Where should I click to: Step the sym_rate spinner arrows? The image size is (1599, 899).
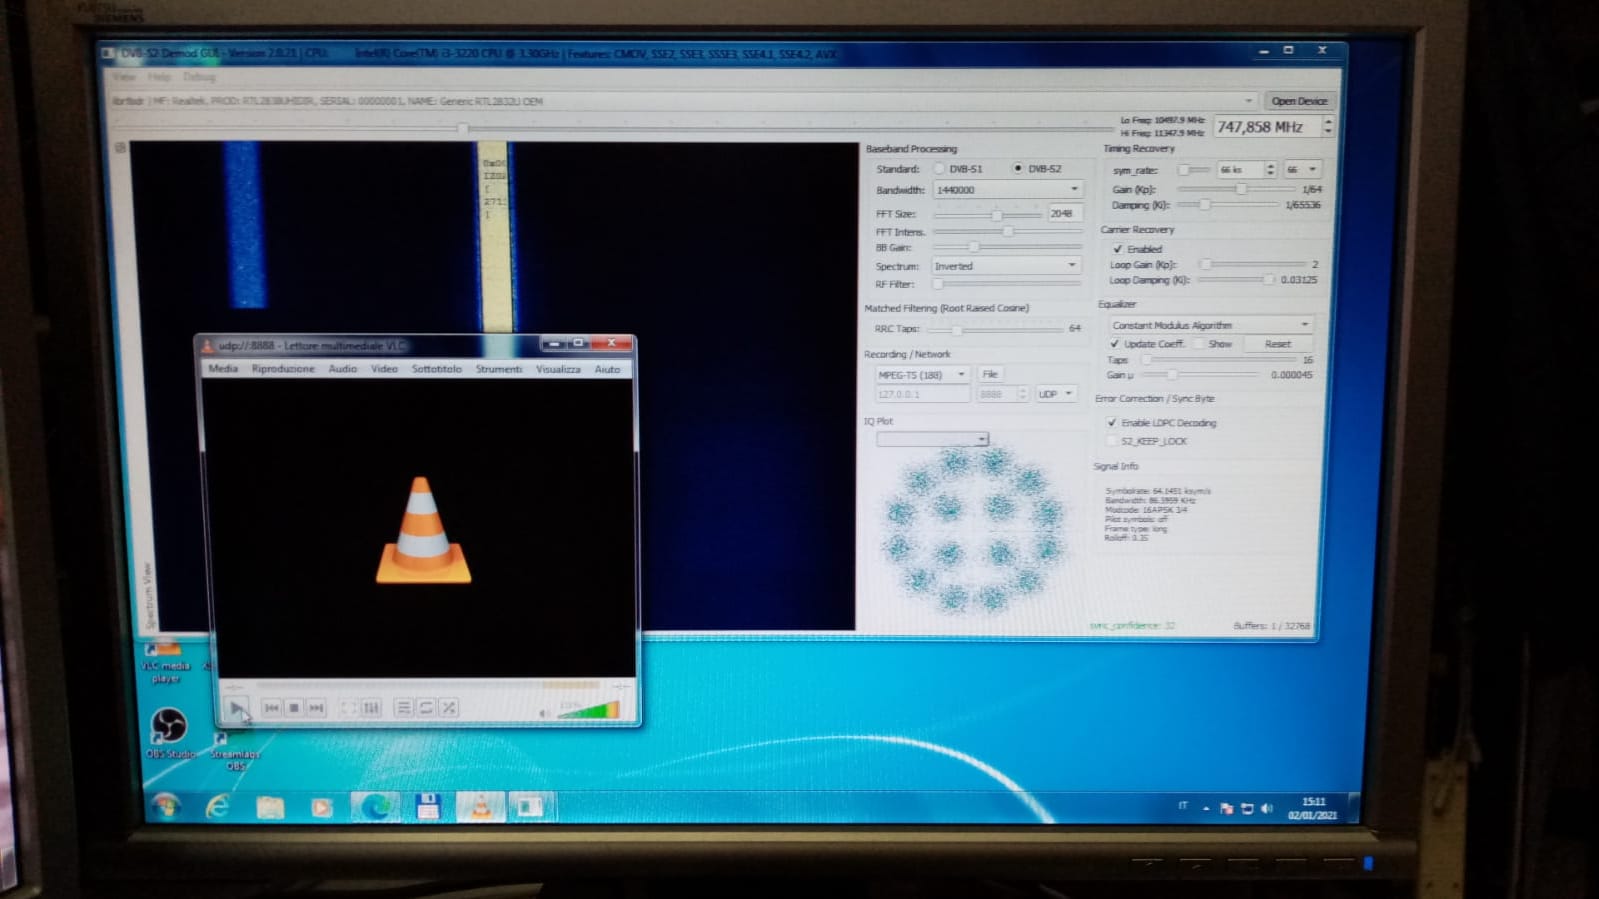[x=1270, y=170]
